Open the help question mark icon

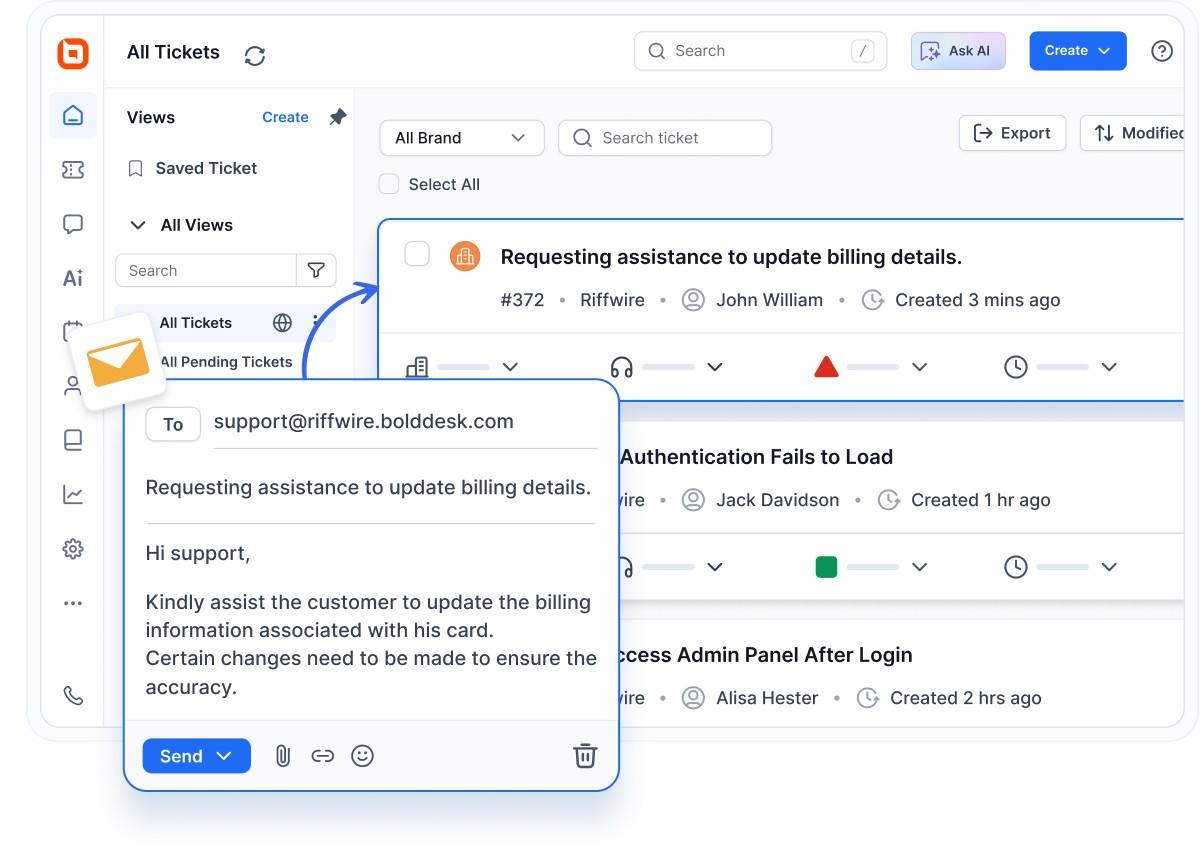coord(1161,51)
